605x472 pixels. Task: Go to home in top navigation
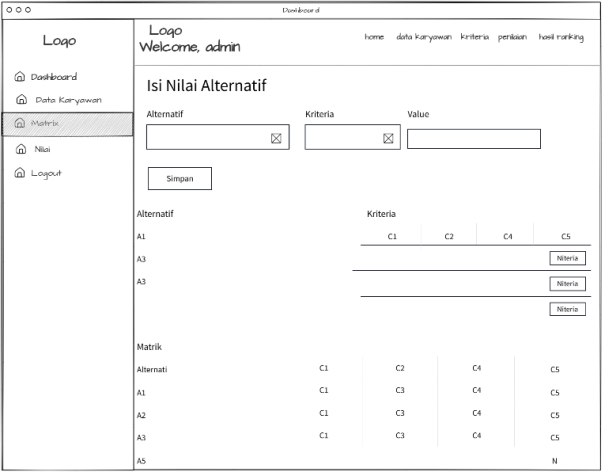coord(374,37)
